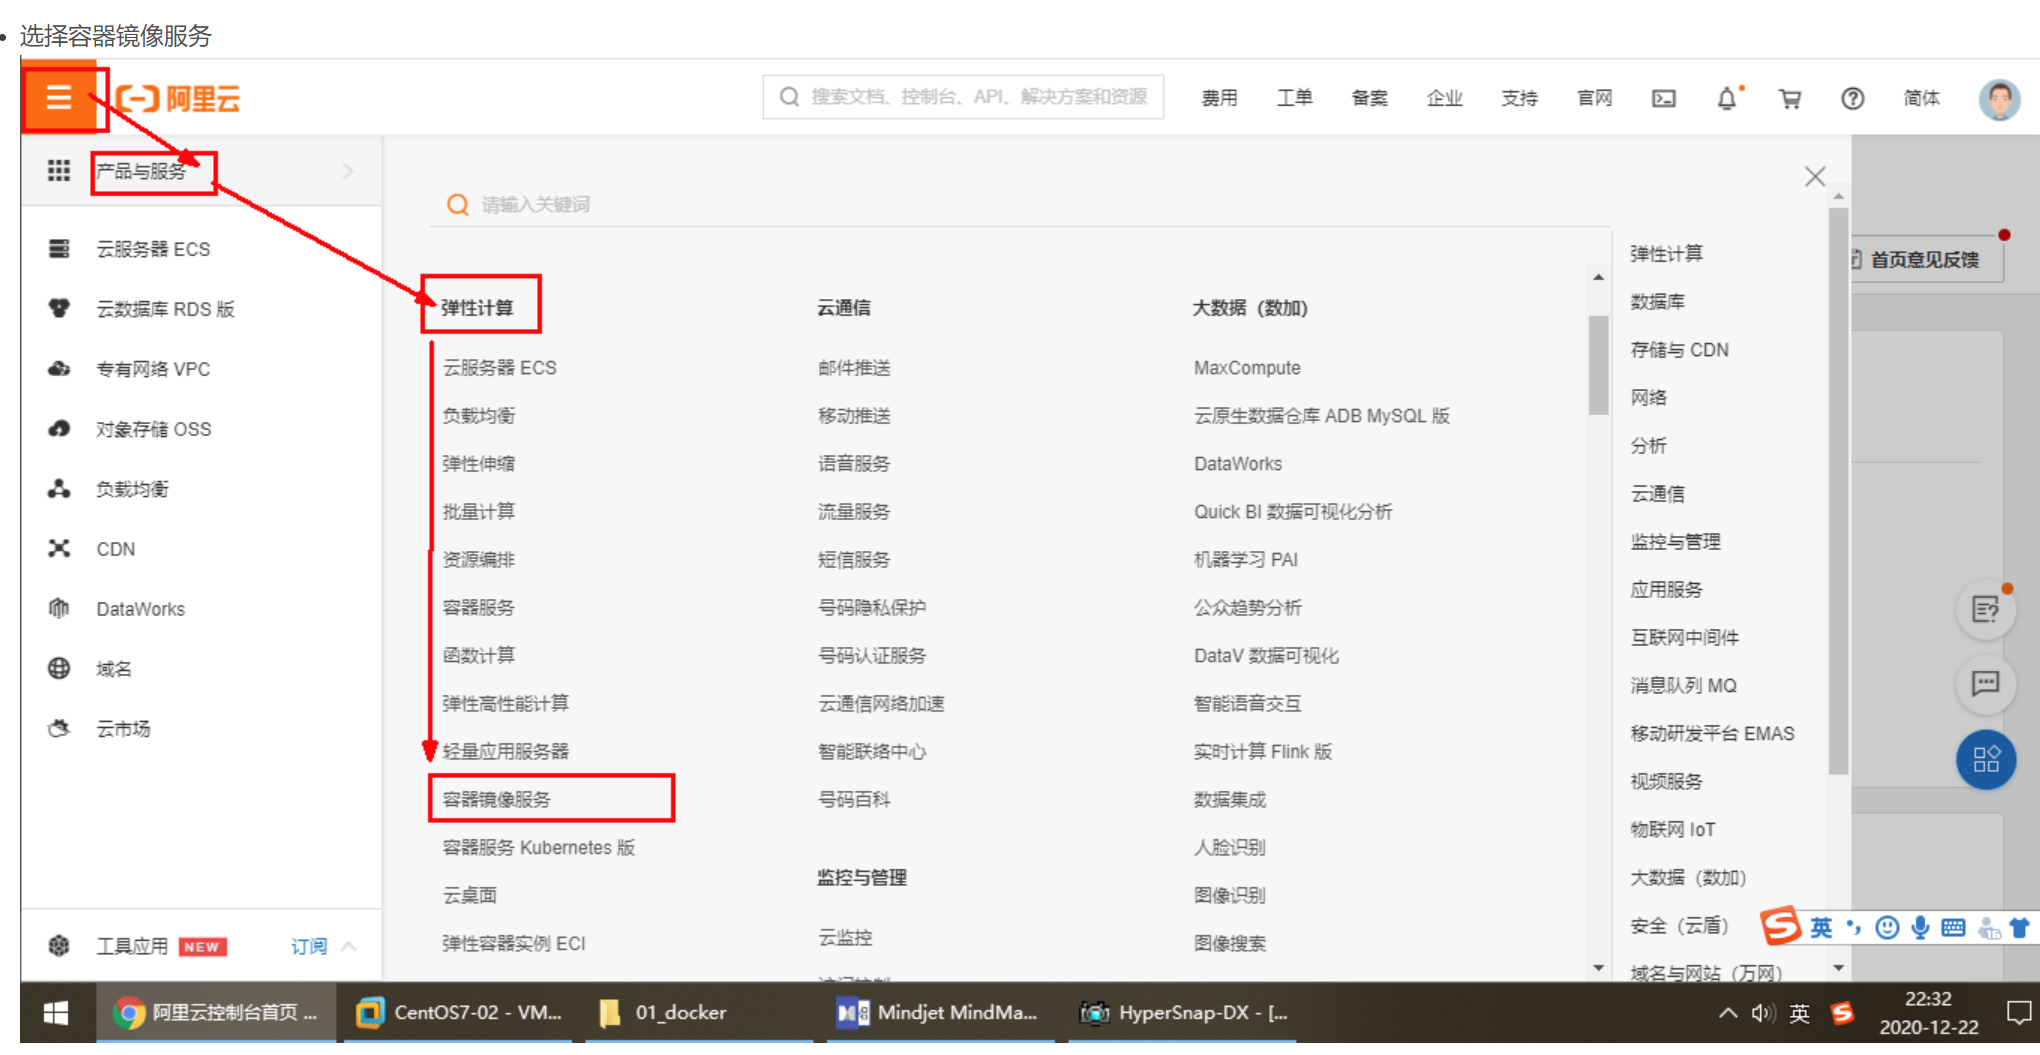Click the orange keyword search icon
Image resolution: width=2040 pixels, height=1055 pixels.
[x=458, y=204]
